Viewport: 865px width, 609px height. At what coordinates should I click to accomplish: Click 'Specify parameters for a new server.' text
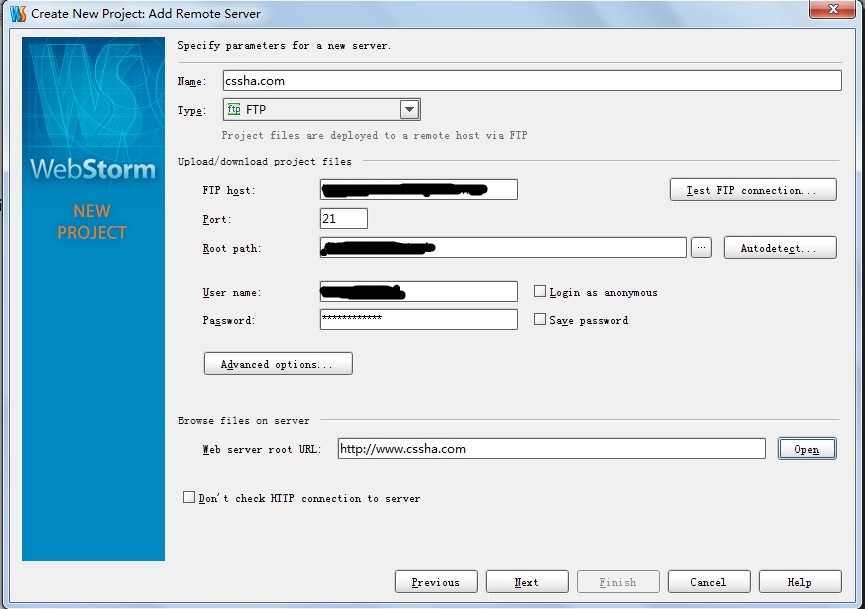click(284, 46)
